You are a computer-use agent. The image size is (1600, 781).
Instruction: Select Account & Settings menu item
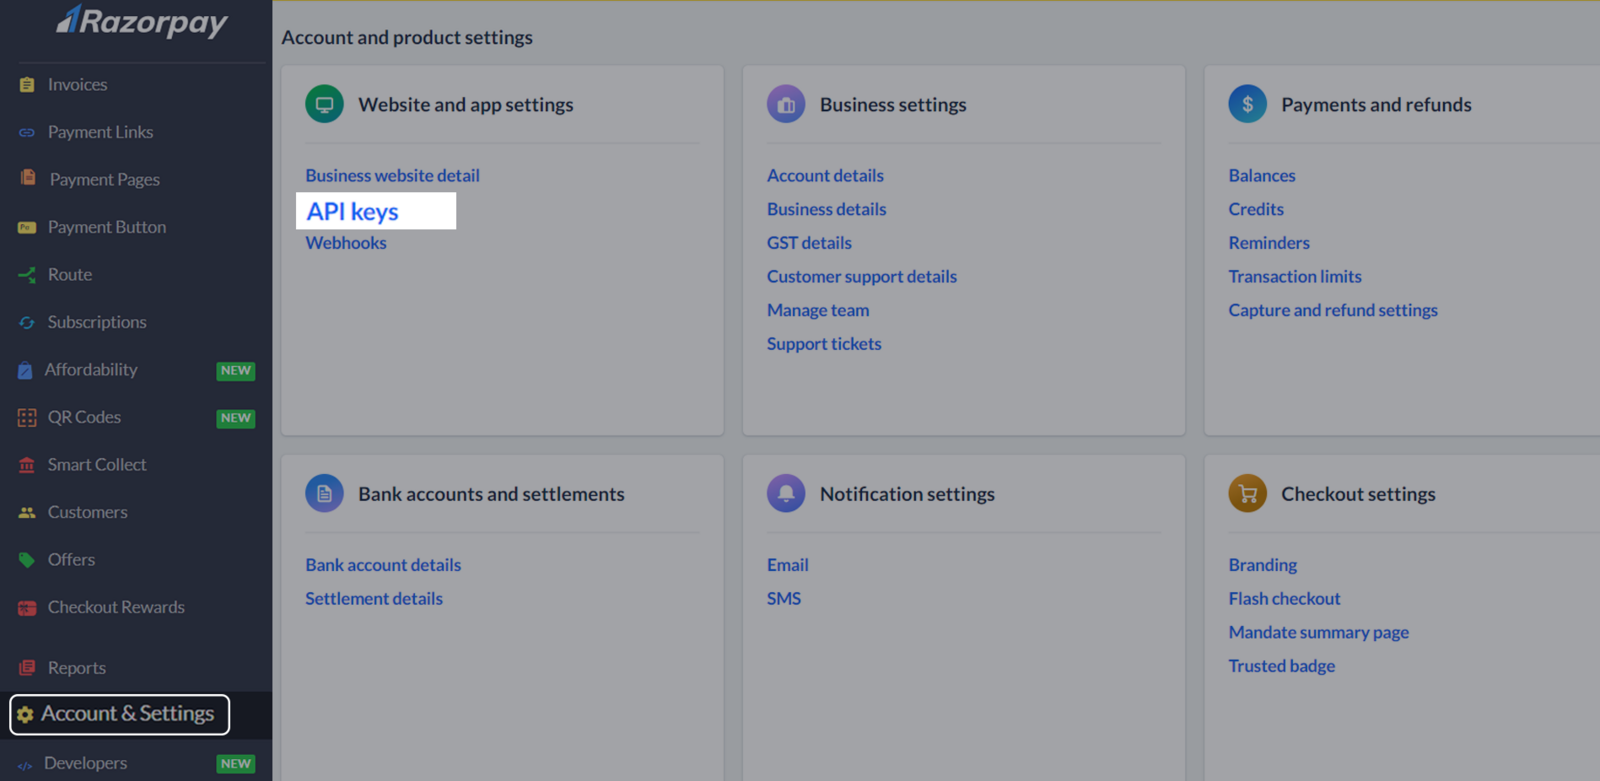pyautogui.click(x=120, y=714)
